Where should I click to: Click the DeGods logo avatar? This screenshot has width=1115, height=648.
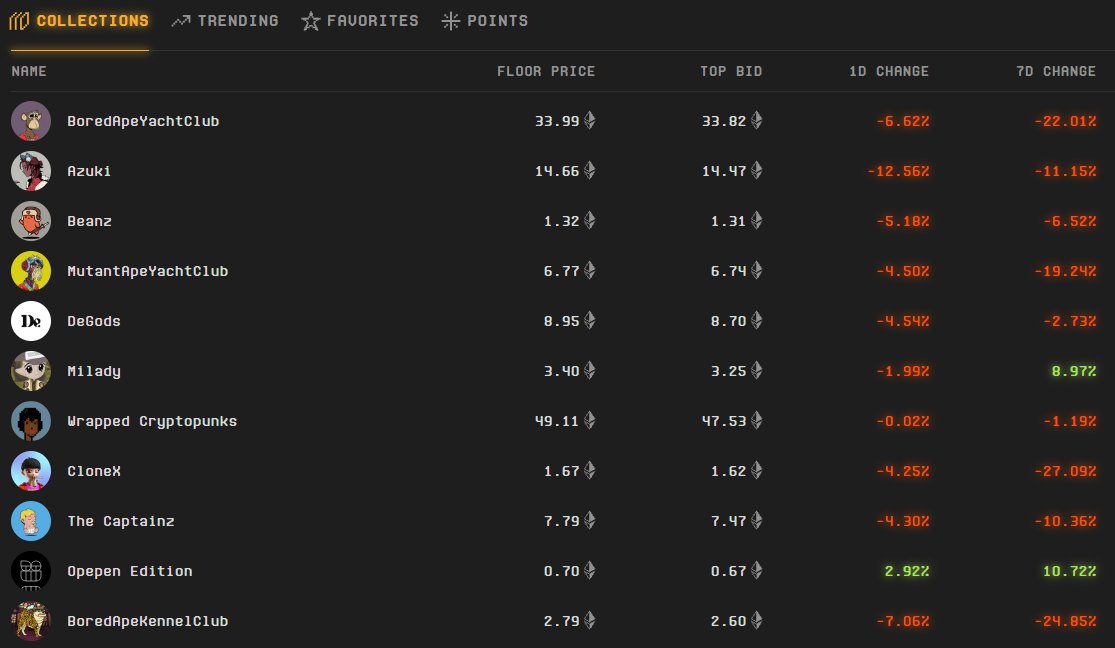click(31, 321)
